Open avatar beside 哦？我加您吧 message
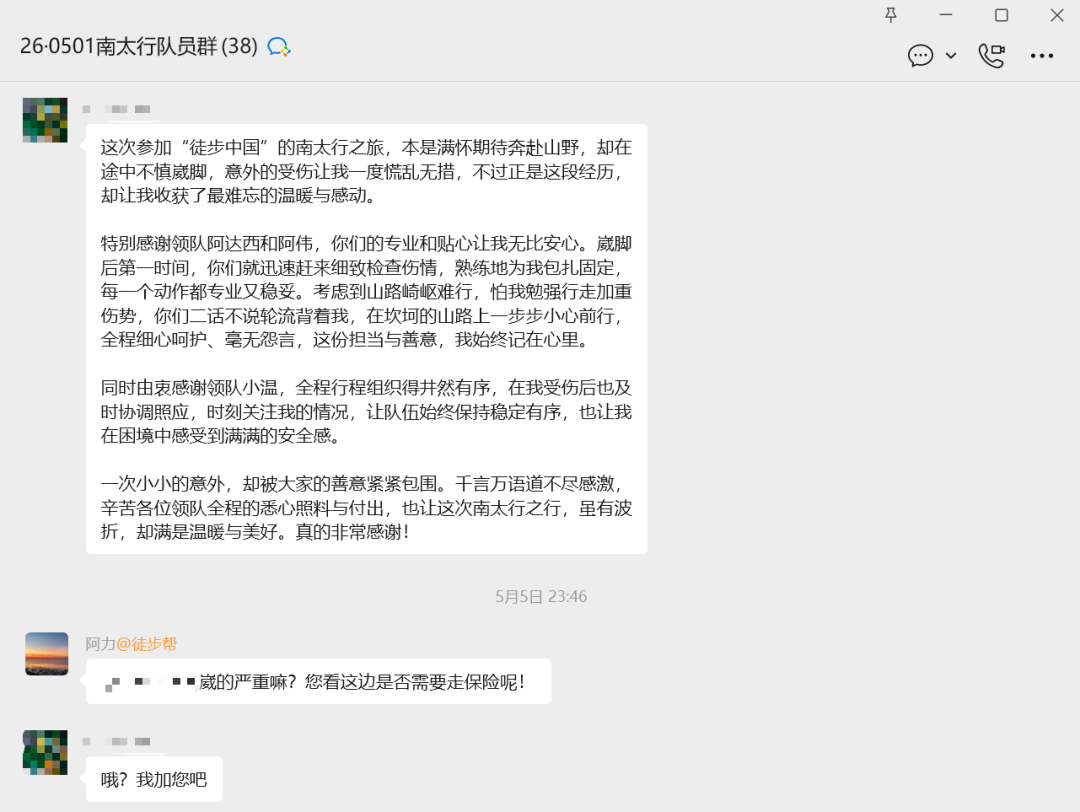The height and width of the screenshot is (812, 1080). (x=45, y=752)
